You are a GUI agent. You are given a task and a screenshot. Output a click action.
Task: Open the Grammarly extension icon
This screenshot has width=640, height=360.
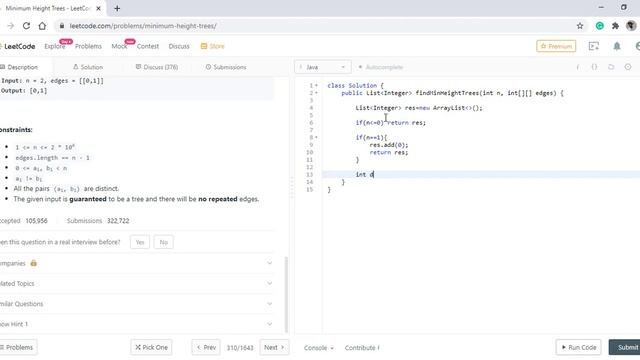[600, 26]
